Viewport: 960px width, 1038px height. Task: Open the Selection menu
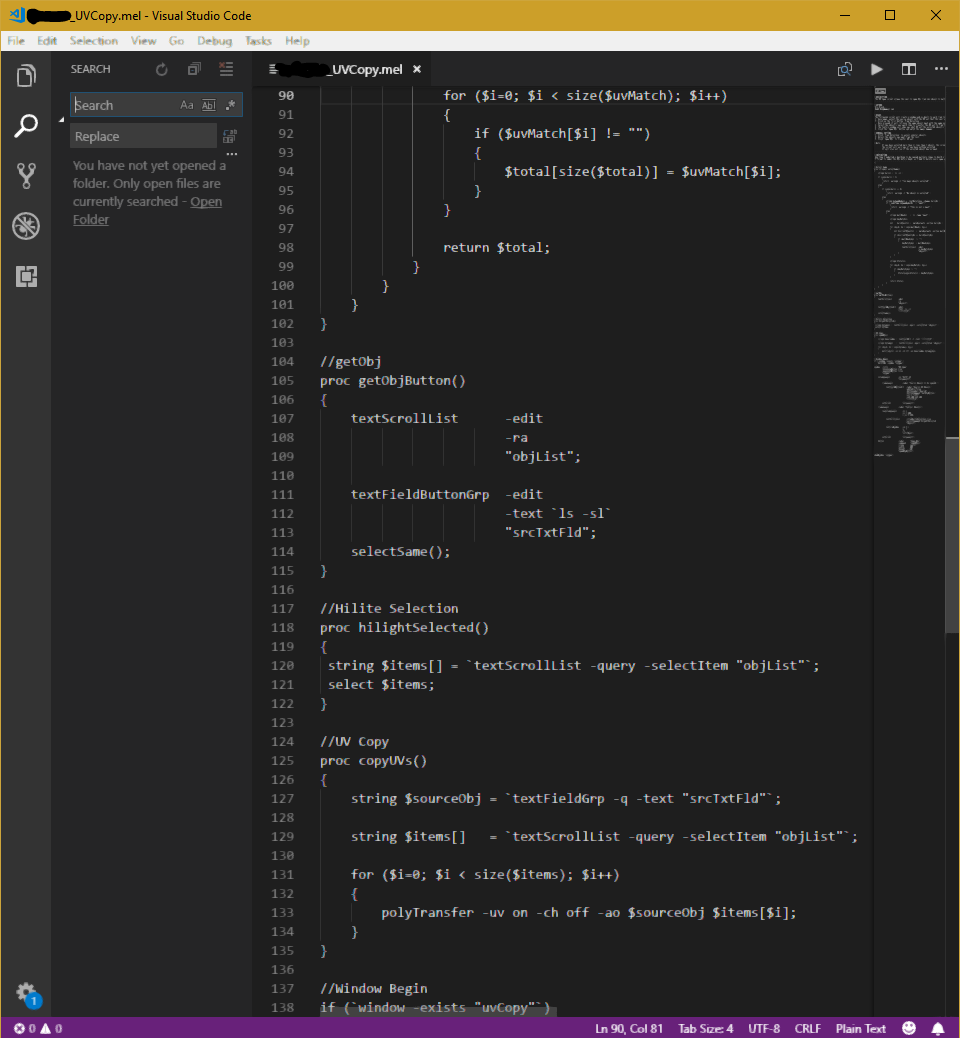click(93, 41)
